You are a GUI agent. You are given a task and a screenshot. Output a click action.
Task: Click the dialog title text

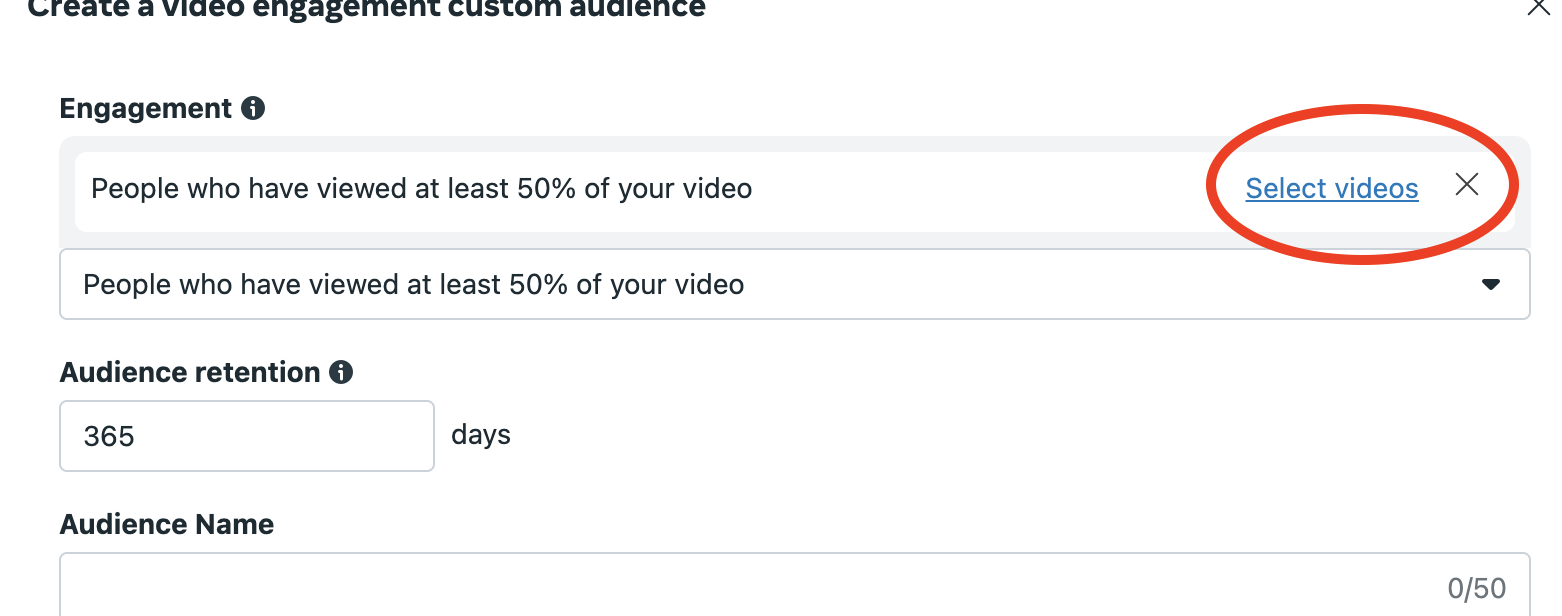coord(366,9)
